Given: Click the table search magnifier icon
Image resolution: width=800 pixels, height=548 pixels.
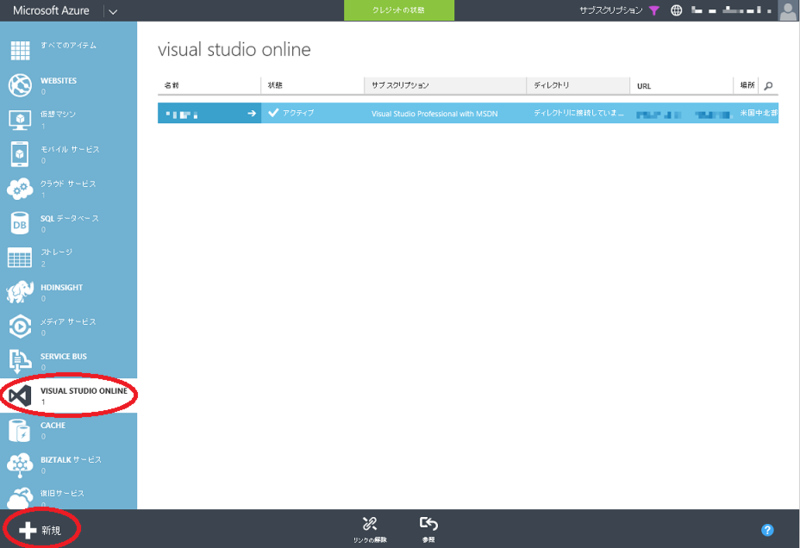Looking at the screenshot, I should [x=768, y=86].
